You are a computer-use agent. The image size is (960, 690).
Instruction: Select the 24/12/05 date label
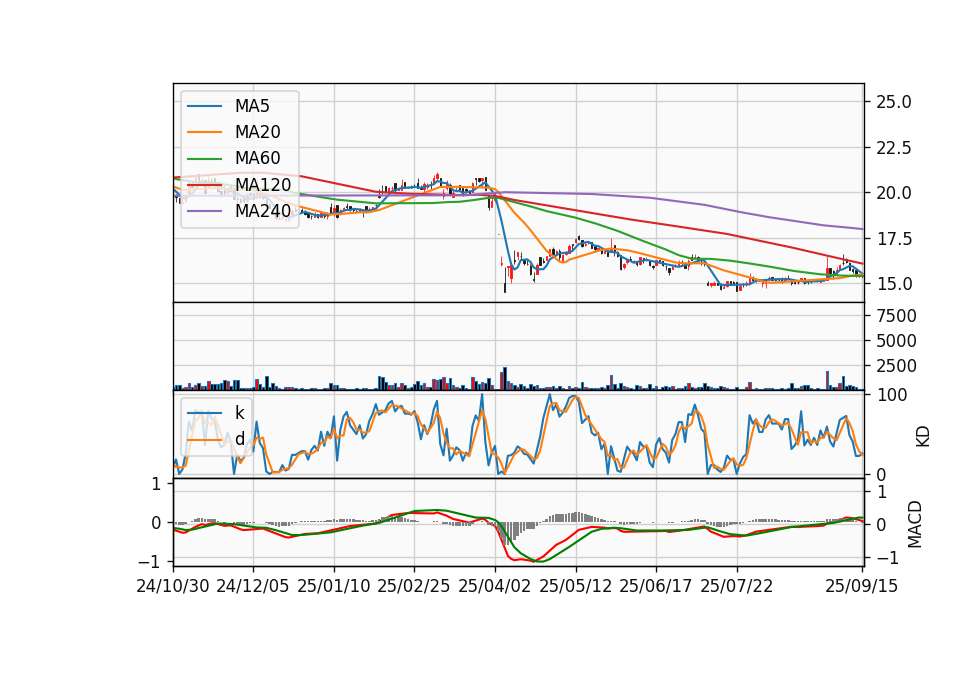tap(253, 587)
